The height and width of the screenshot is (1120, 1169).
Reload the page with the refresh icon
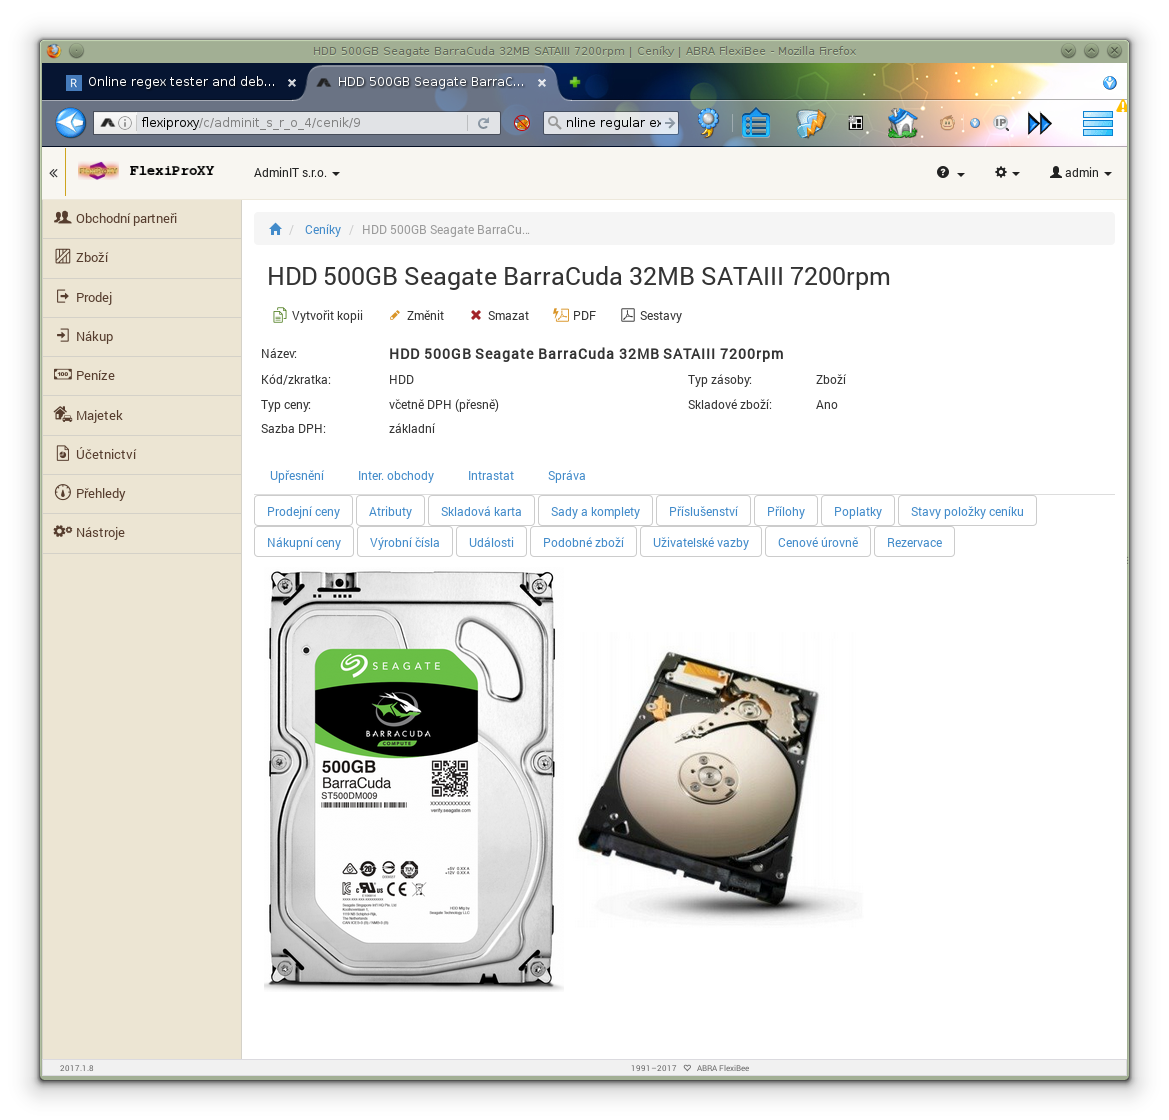(x=483, y=123)
